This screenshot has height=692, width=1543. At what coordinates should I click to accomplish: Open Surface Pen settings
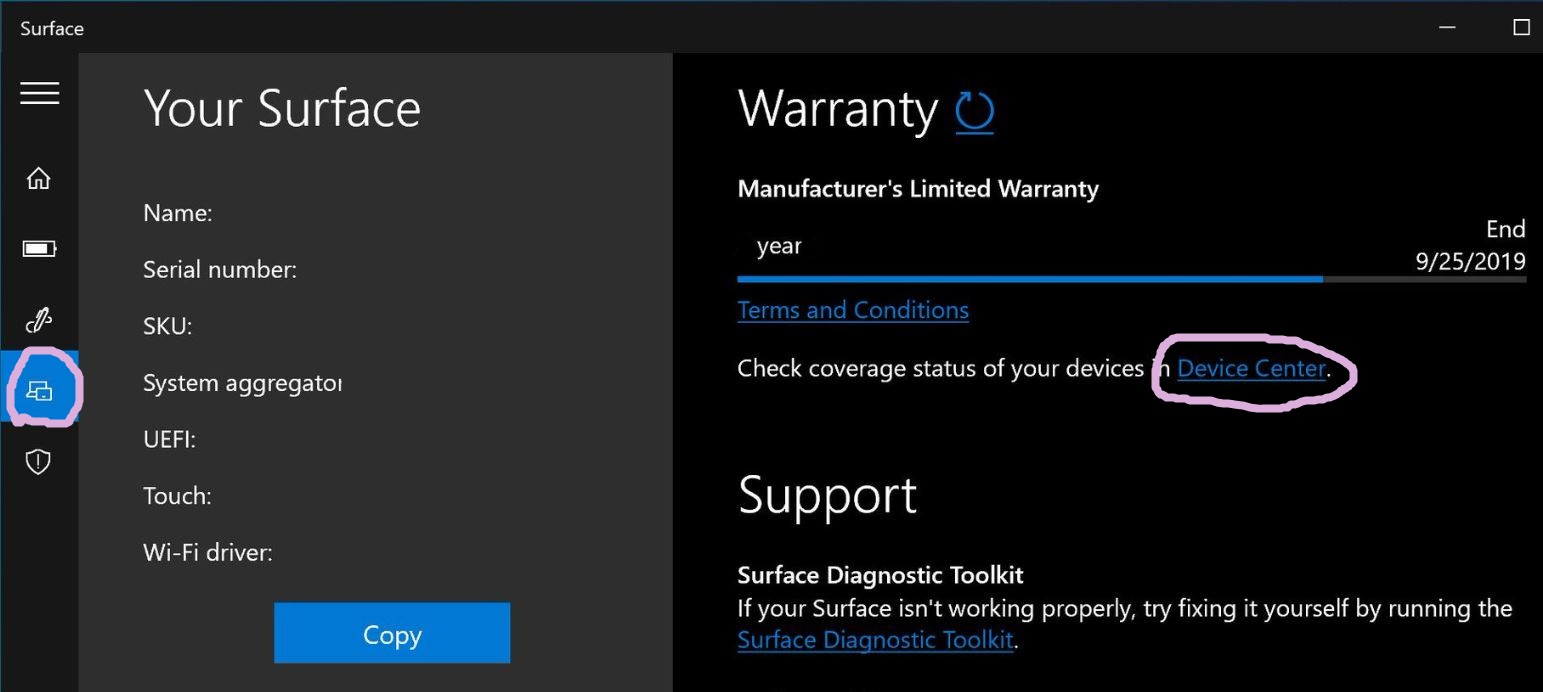[x=38, y=319]
